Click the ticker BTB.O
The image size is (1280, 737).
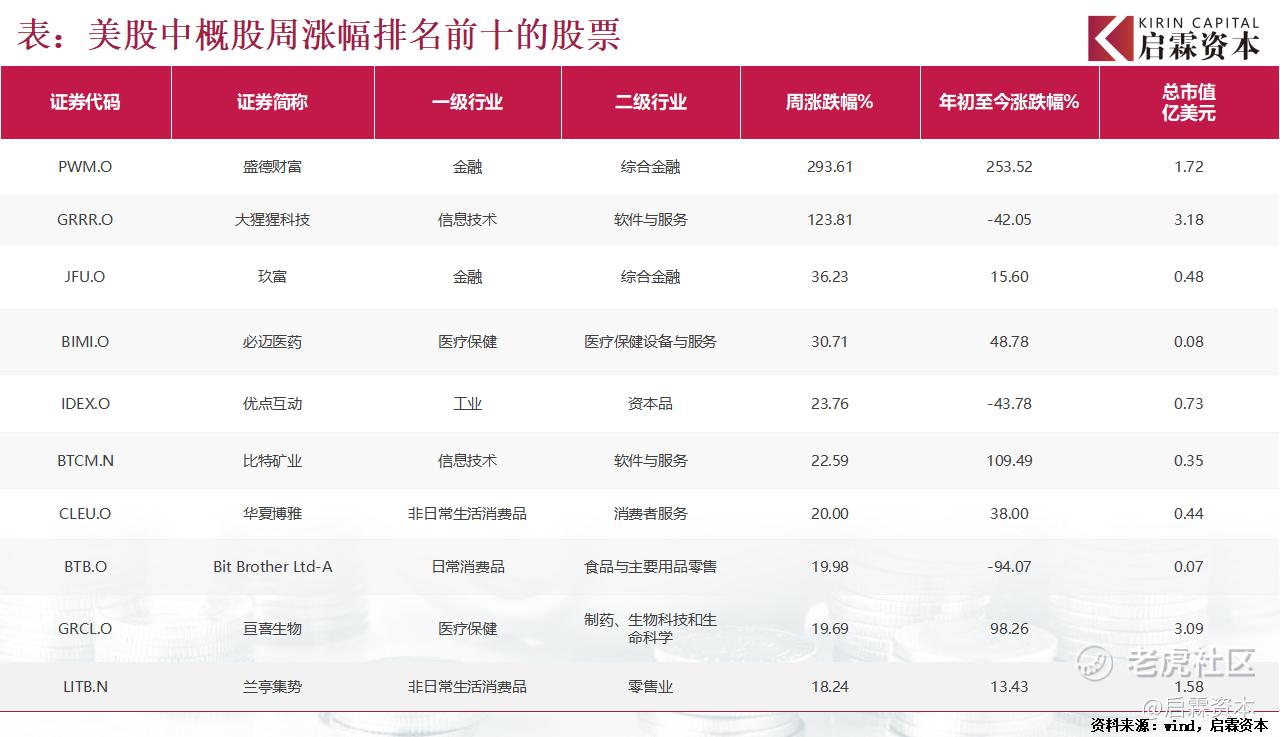pos(85,566)
